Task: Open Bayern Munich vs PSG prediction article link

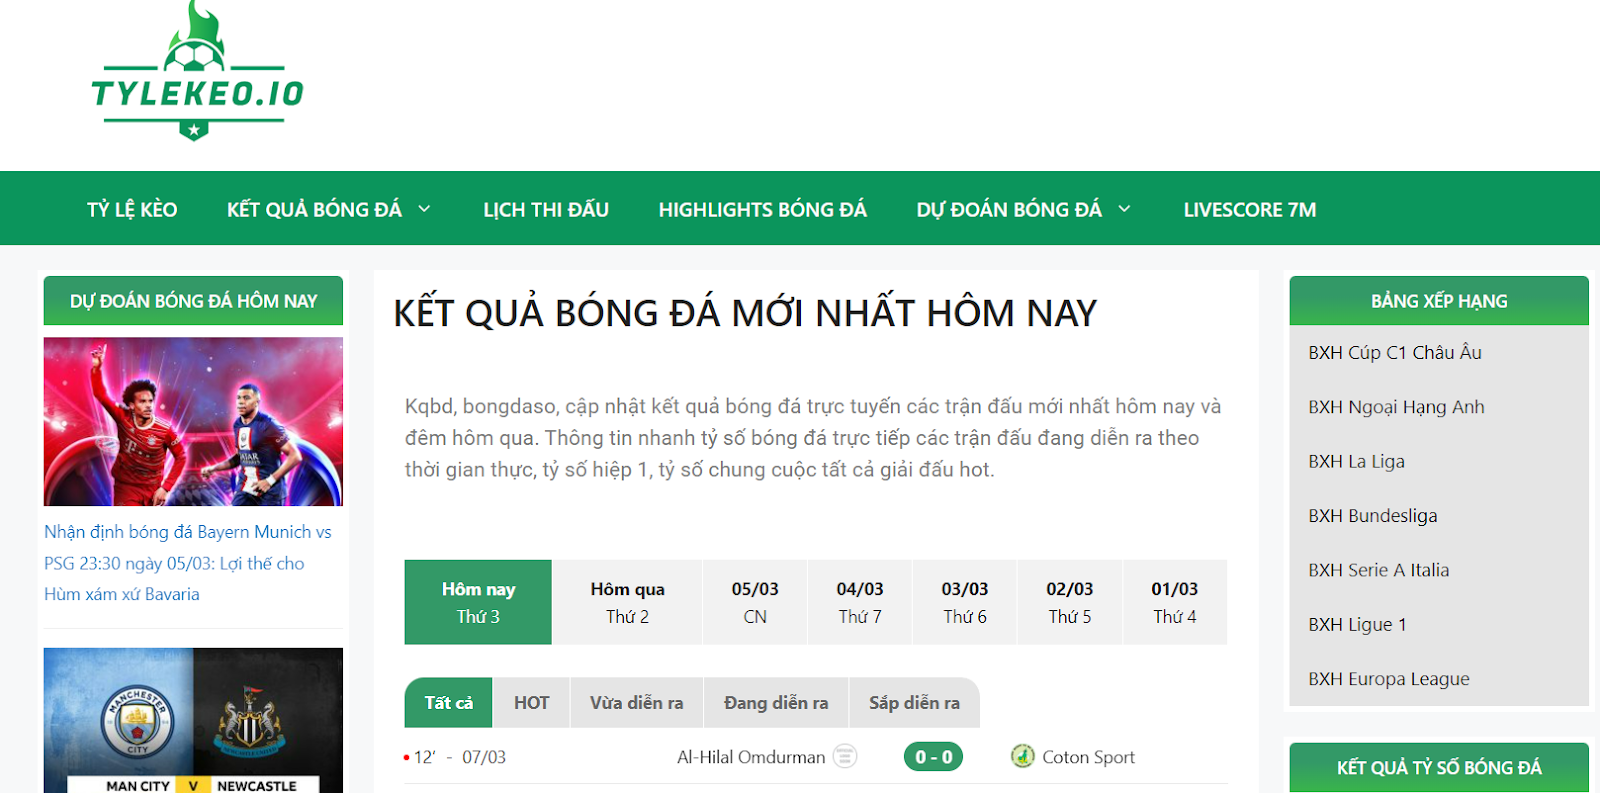Action: 188,563
